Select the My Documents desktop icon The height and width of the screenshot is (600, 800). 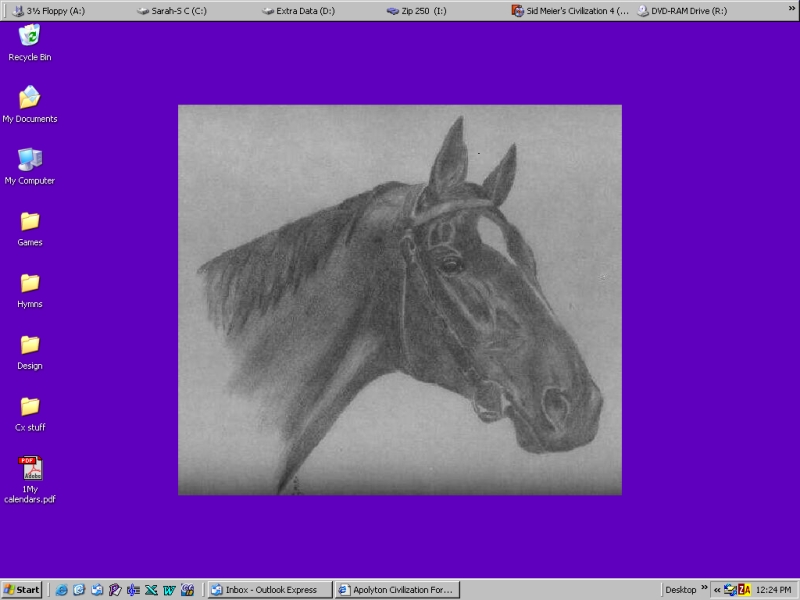30,98
